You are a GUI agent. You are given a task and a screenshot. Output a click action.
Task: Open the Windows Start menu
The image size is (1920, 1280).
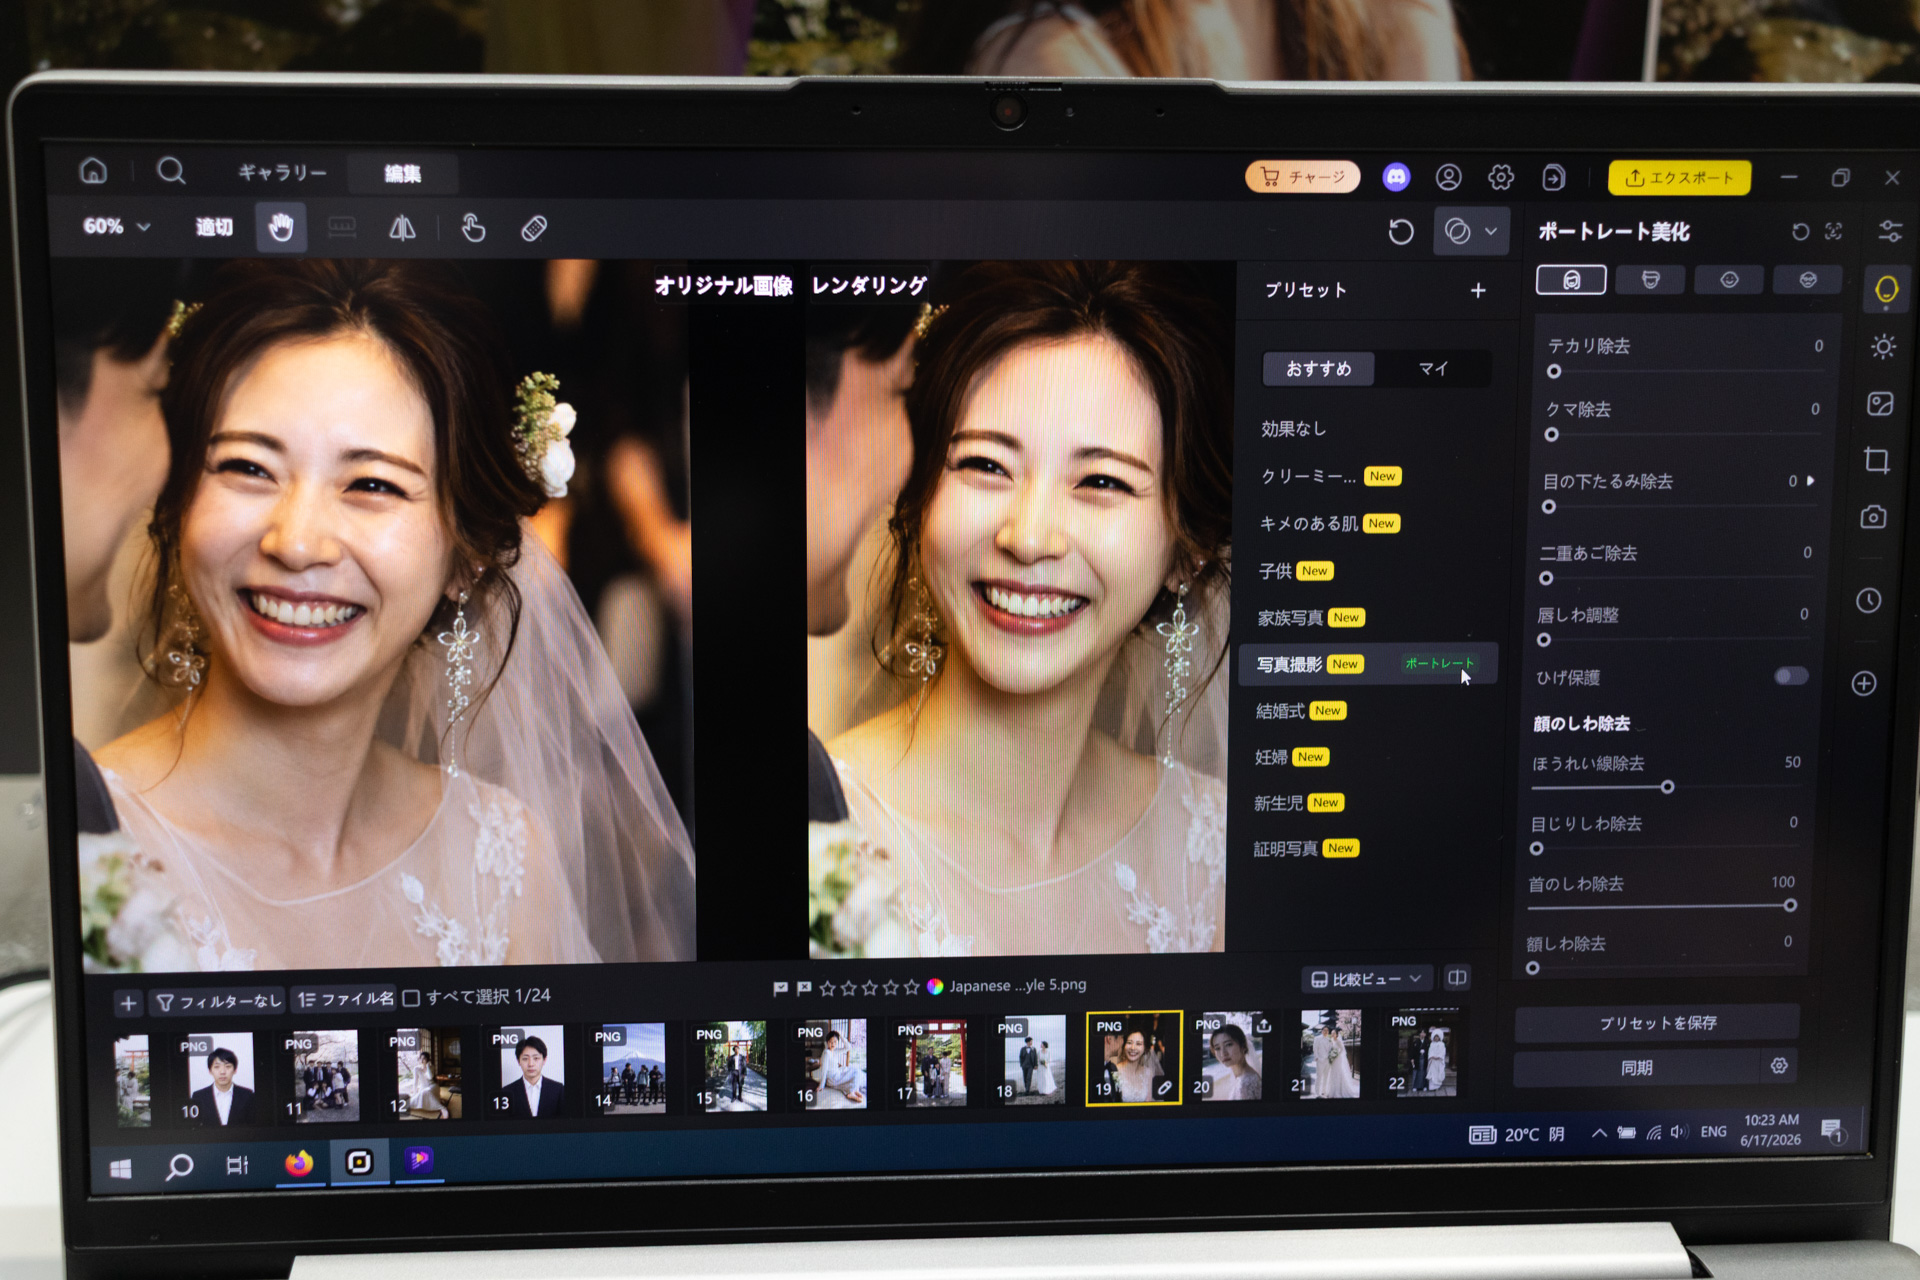(121, 1169)
